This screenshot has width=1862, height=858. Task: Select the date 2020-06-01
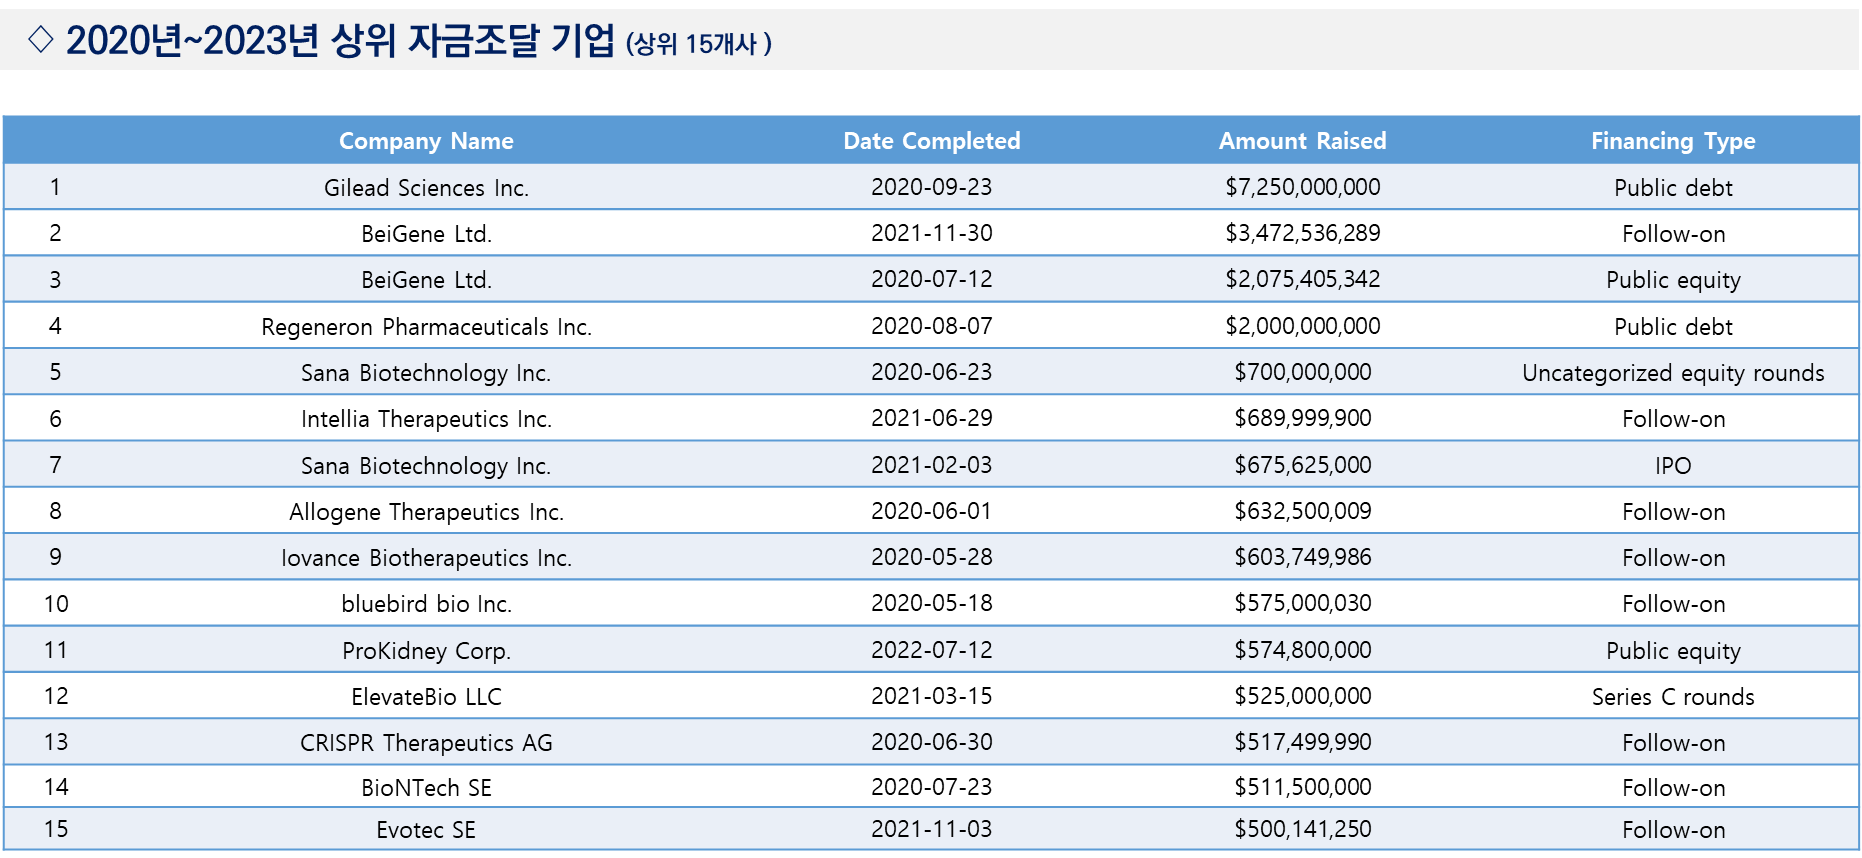pos(932,511)
